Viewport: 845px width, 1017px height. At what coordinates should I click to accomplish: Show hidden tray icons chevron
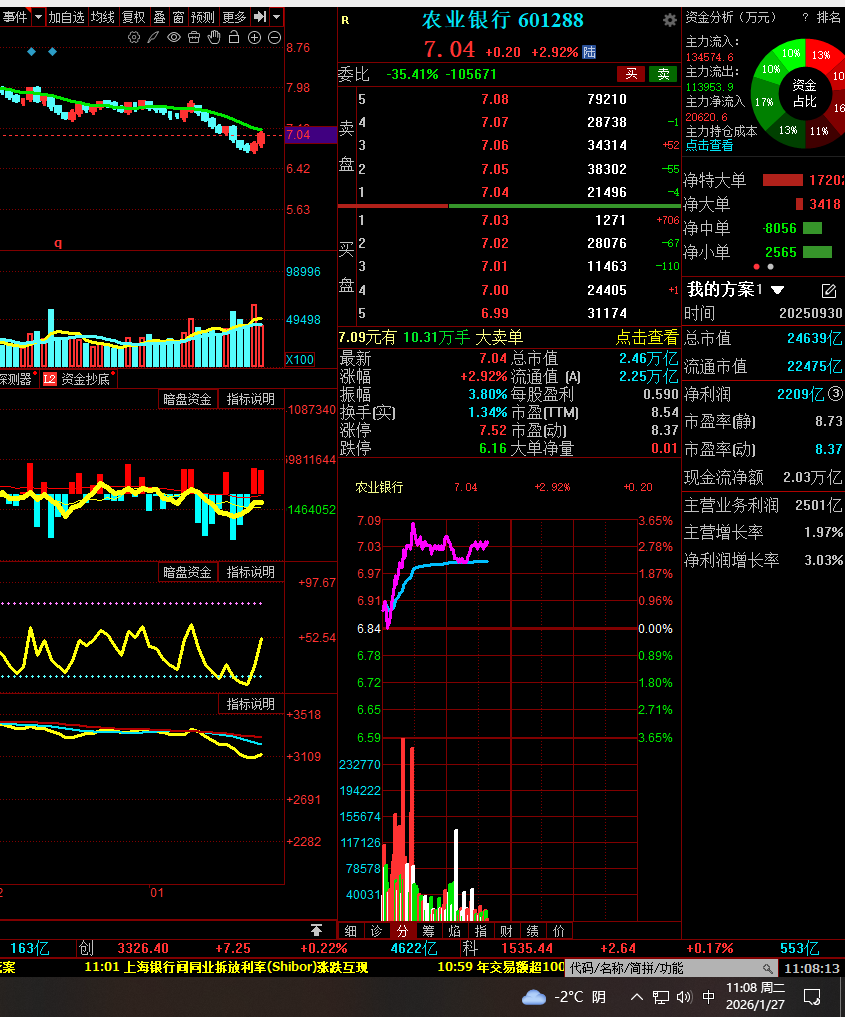click(x=637, y=997)
